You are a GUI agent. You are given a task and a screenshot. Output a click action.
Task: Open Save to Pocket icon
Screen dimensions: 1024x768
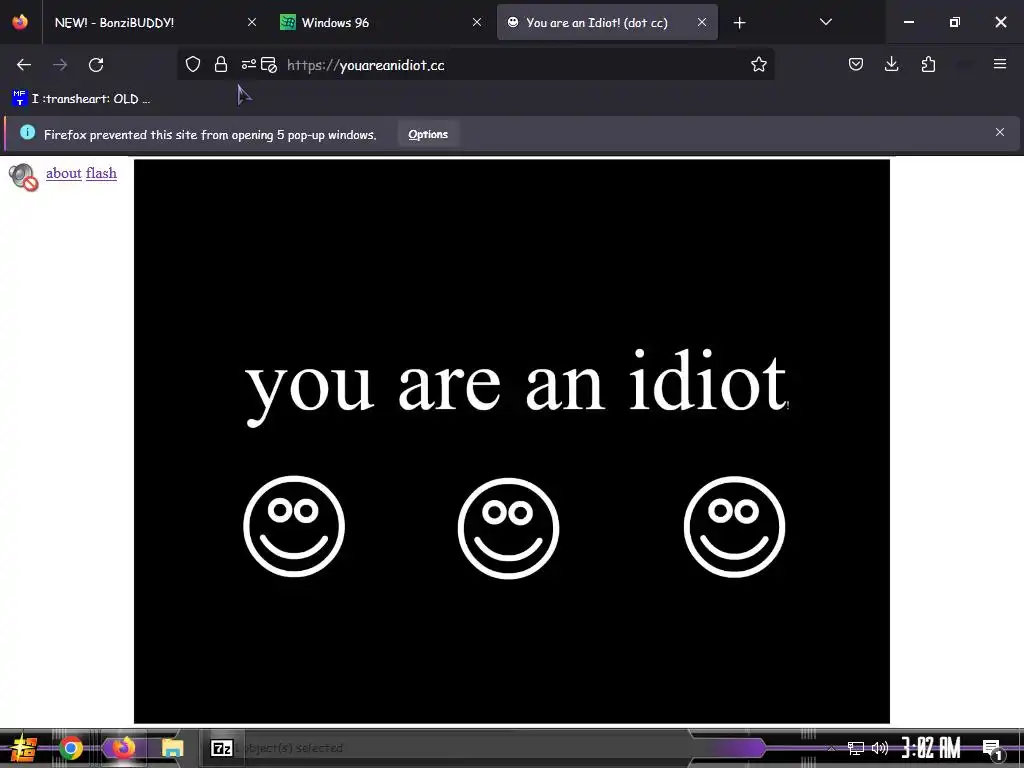tap(856, 65)
